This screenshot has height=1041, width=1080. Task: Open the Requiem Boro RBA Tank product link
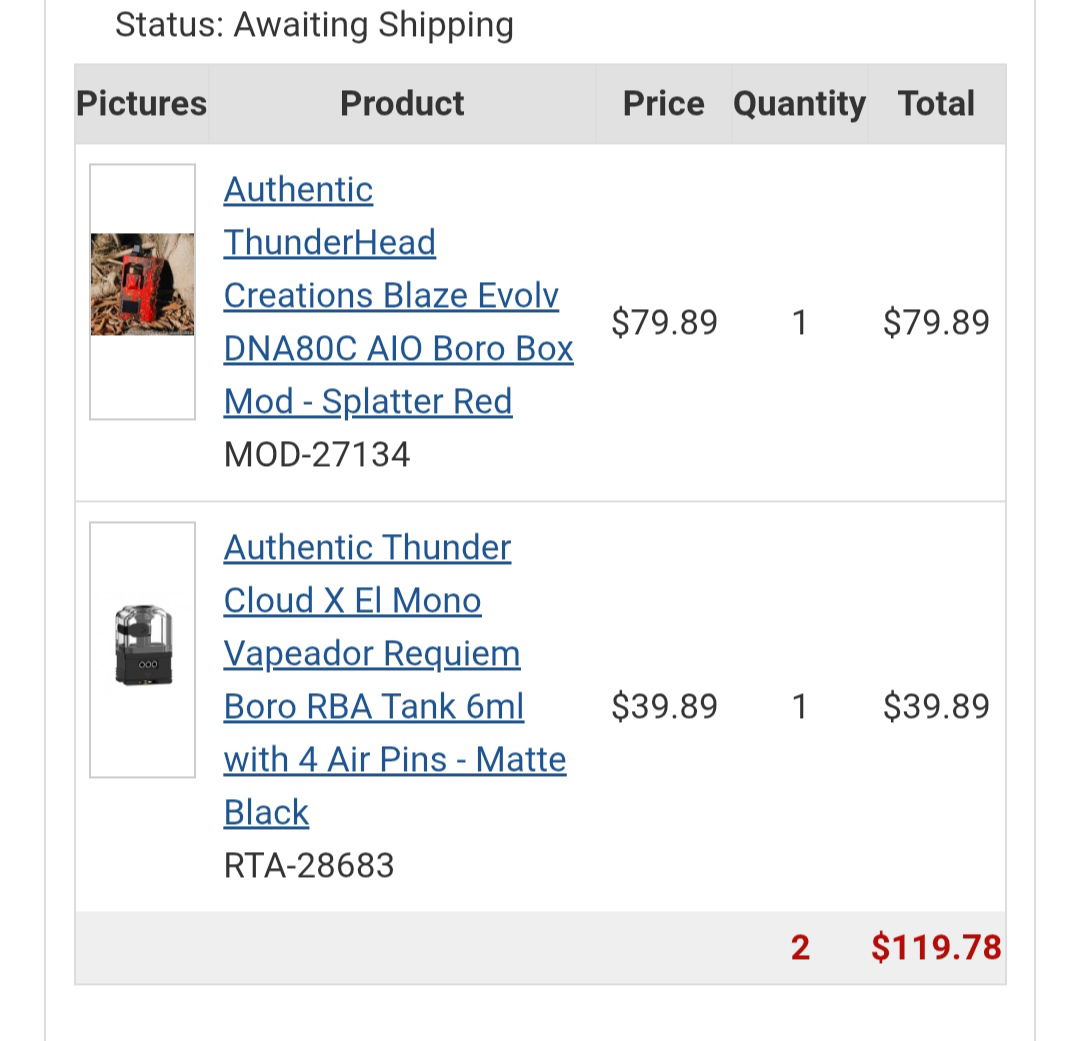[x=395, y=680]
